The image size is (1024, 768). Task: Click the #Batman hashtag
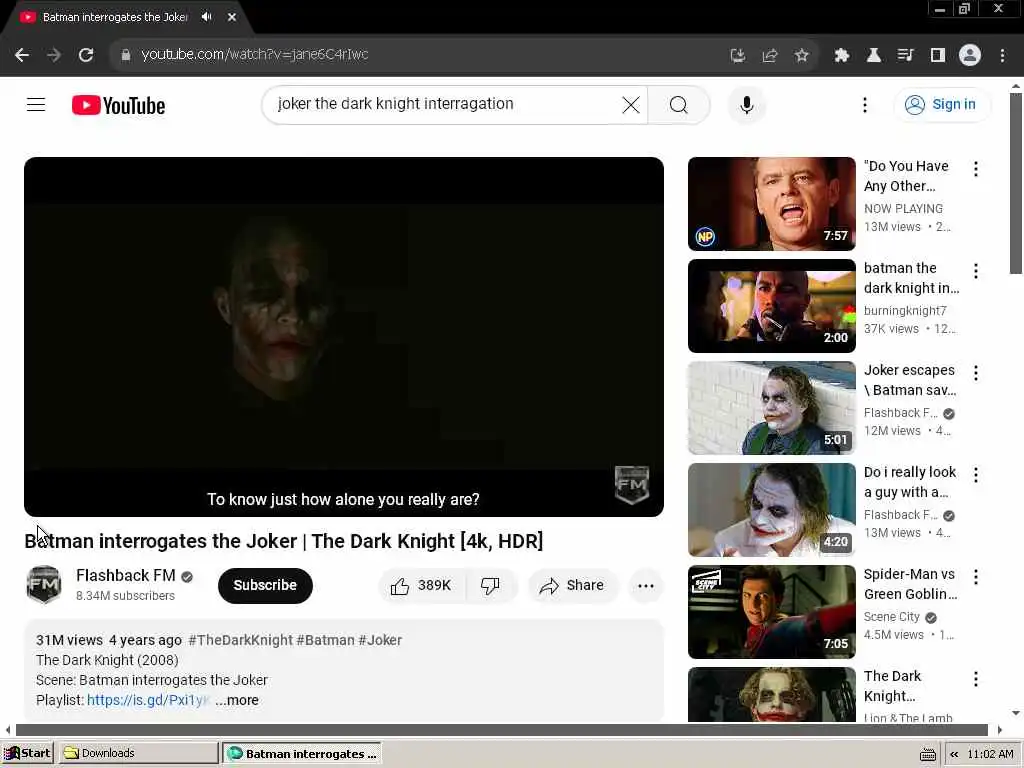pos(325,640)
